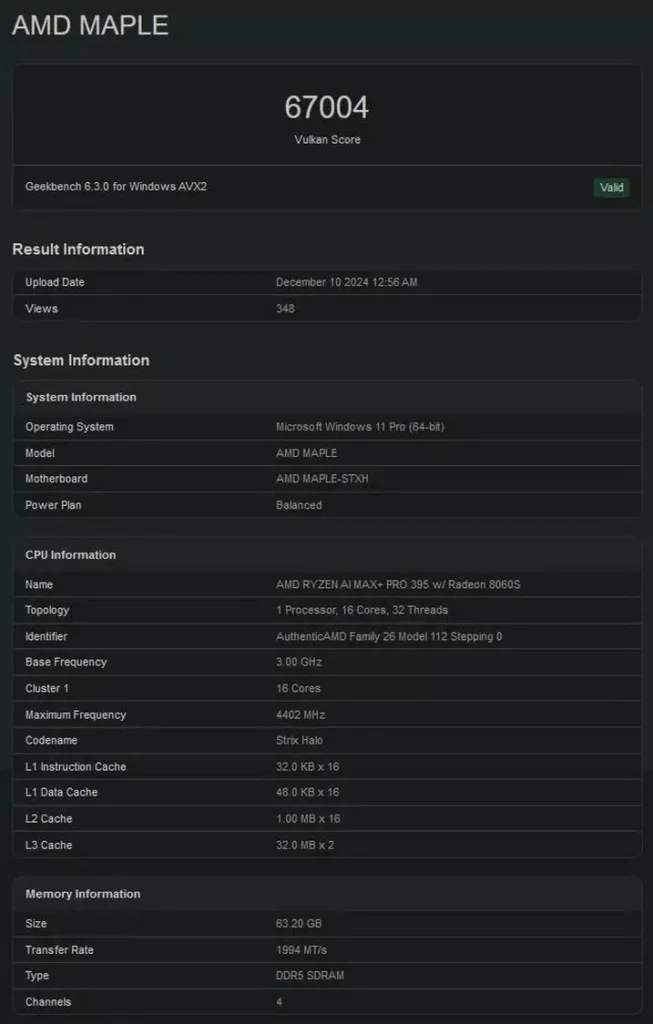This screenshot has width=653, height=1024.
Task: Click the Operating System label
Action: point(69,426)
